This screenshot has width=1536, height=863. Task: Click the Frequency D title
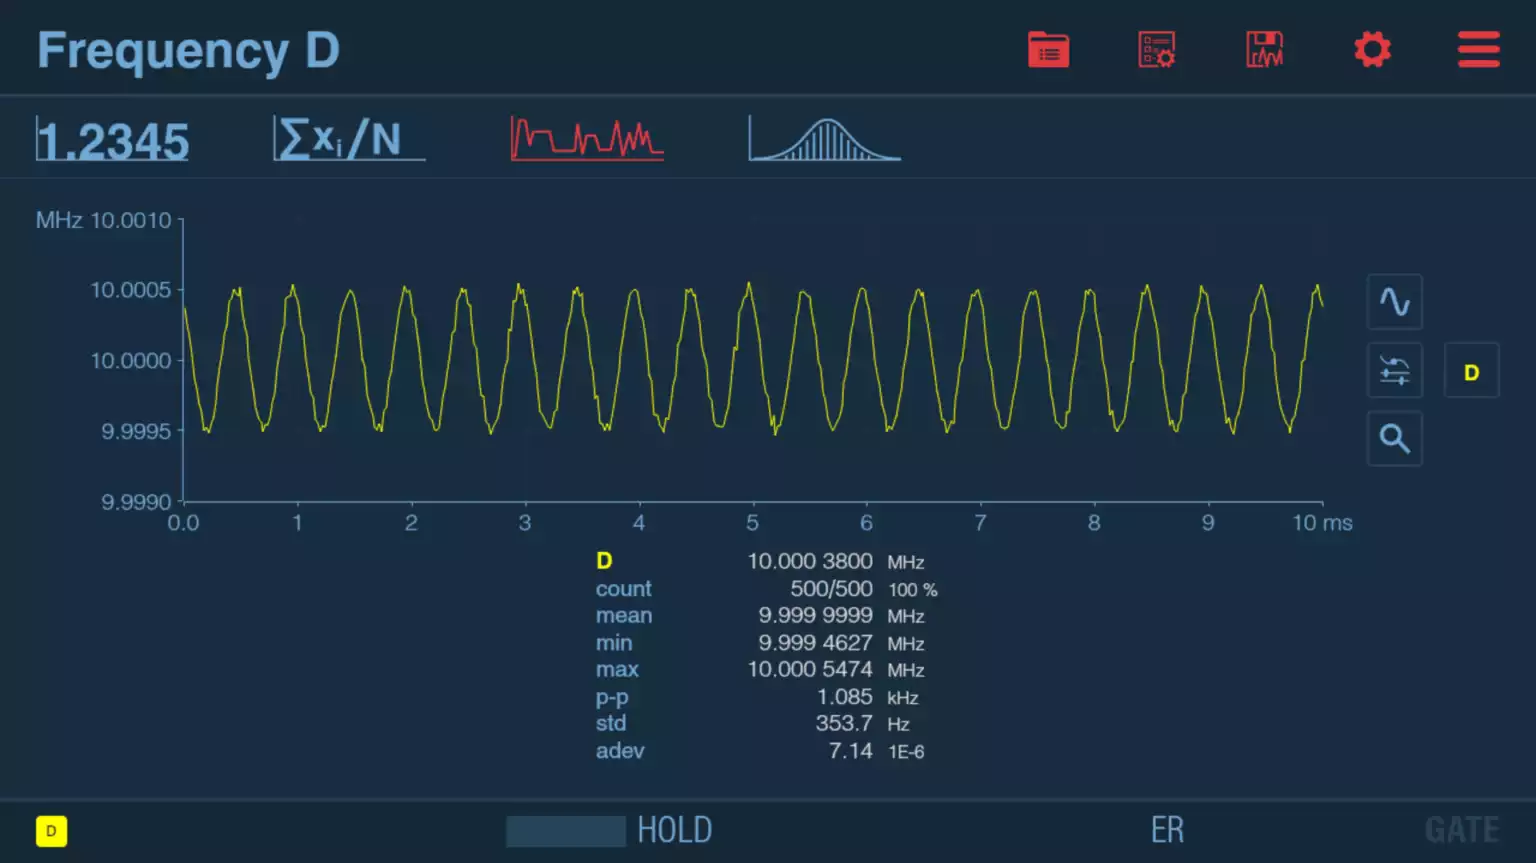(188, 50)
